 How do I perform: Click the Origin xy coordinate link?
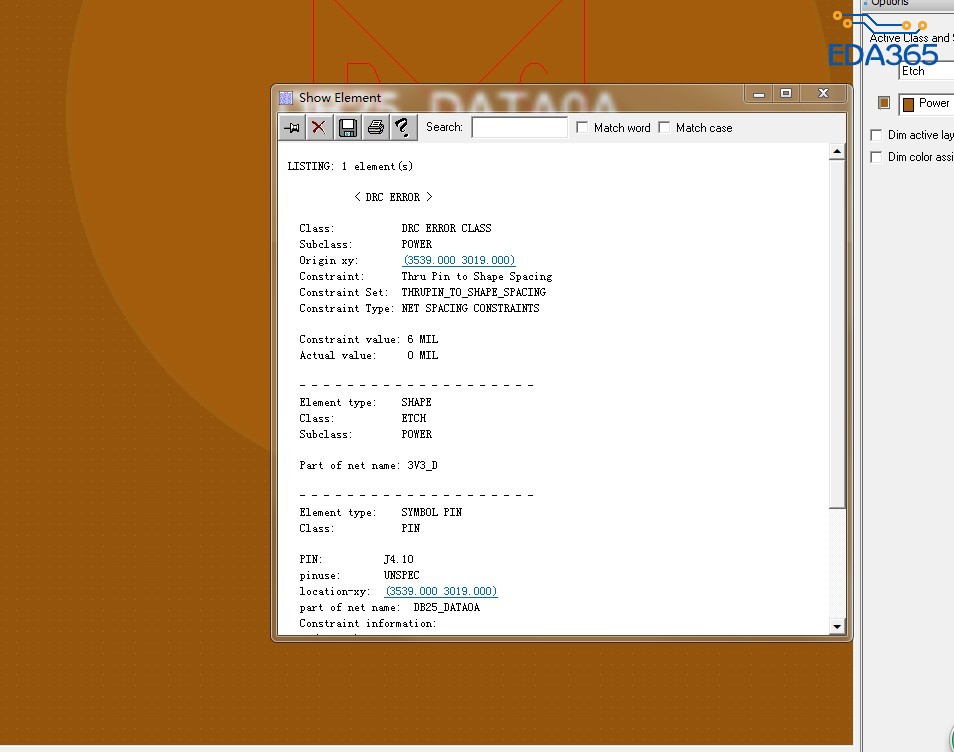click(x=459, y=260)
